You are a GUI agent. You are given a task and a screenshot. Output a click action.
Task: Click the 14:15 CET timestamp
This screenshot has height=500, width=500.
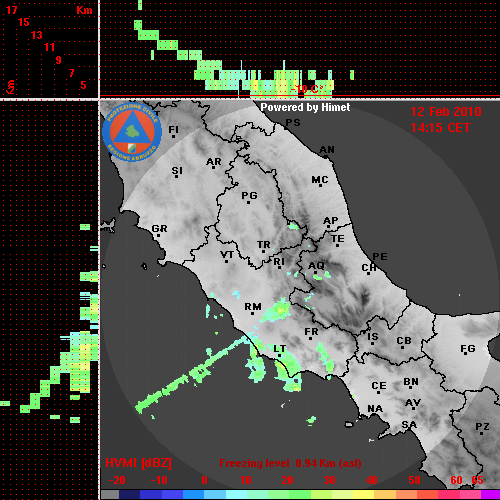440,128
